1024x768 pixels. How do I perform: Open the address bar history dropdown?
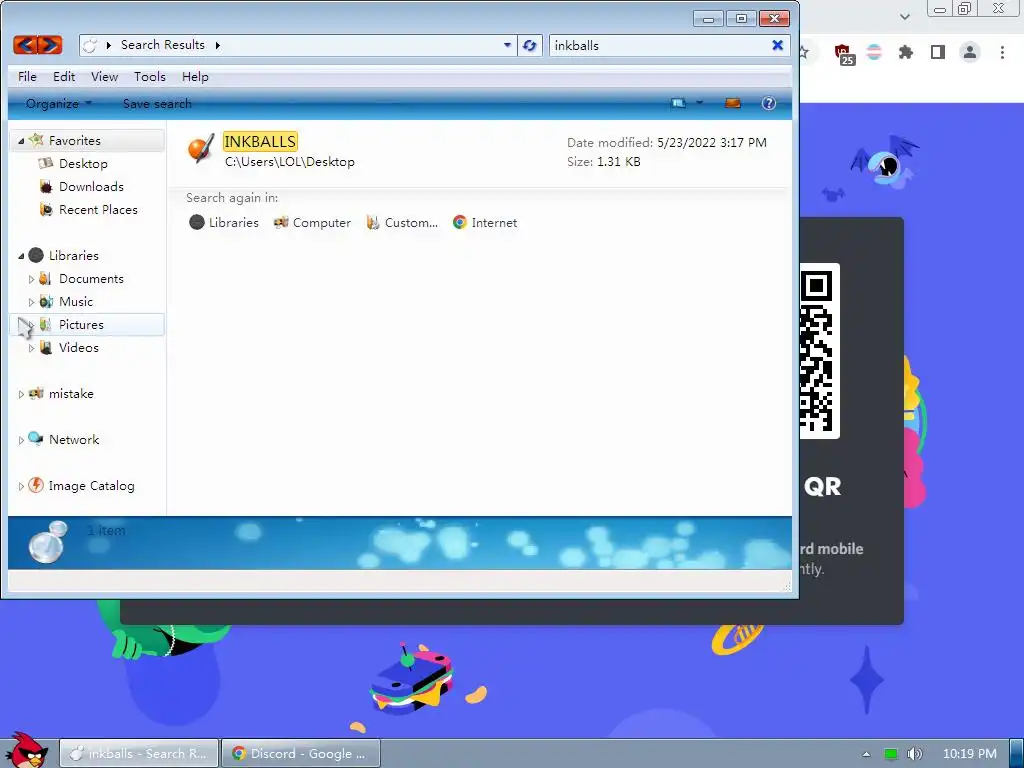[507, 45]
